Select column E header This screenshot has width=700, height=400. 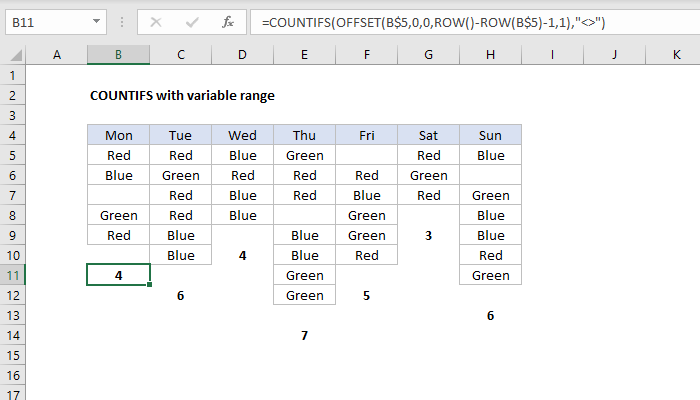coord(304,56)
